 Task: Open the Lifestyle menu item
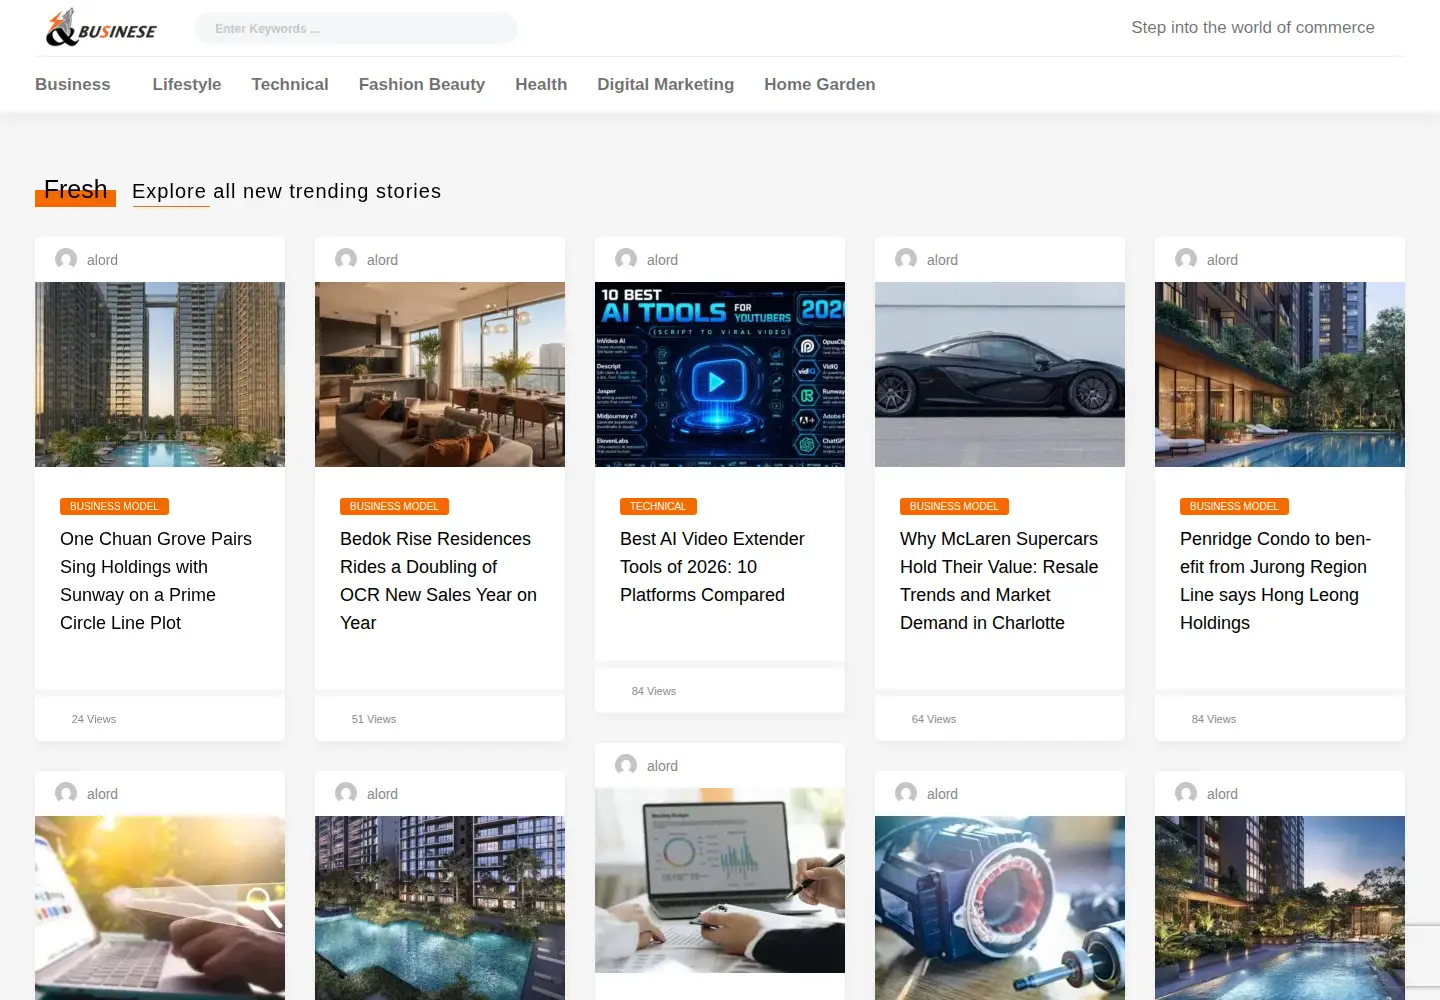[187, 84]
